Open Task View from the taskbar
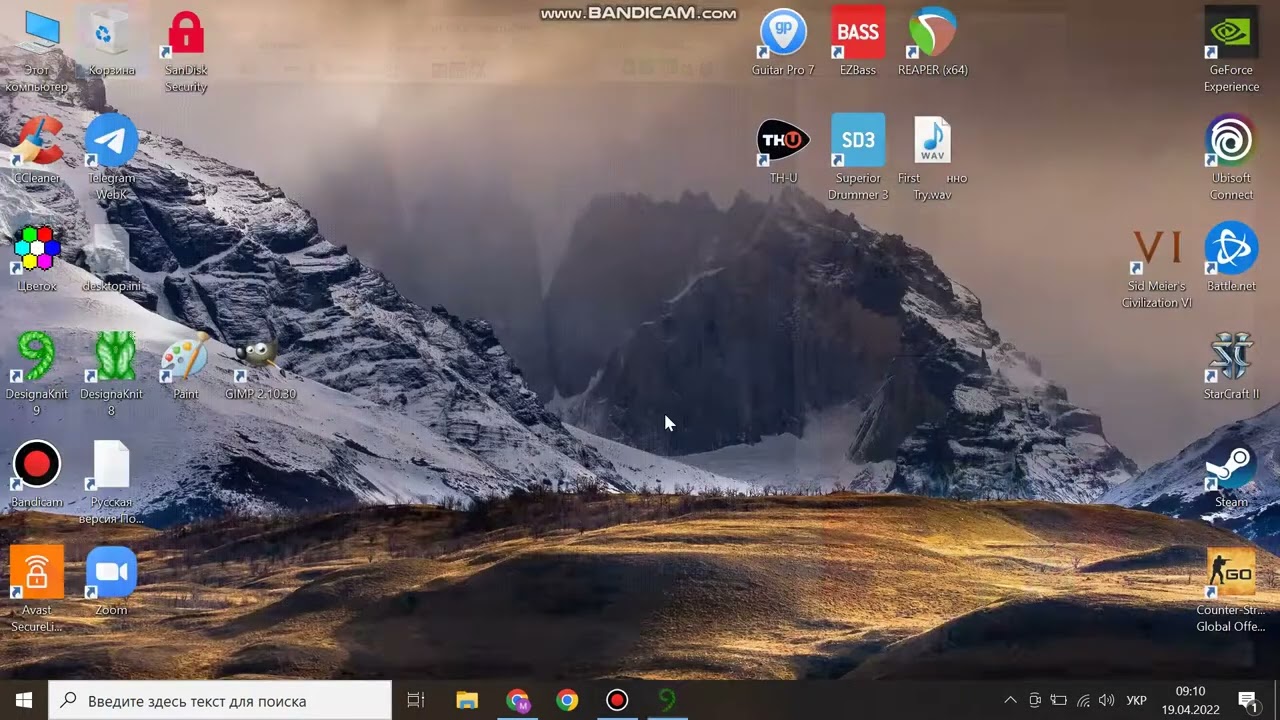The height and width of the screenshot is (720, 1280). coord(416,700)
